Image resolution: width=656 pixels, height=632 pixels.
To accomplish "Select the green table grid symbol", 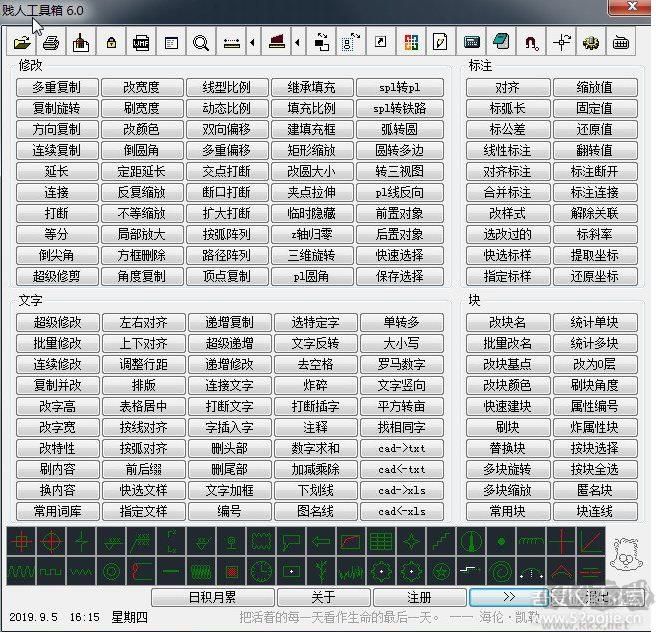I will [x=380, y=543].
